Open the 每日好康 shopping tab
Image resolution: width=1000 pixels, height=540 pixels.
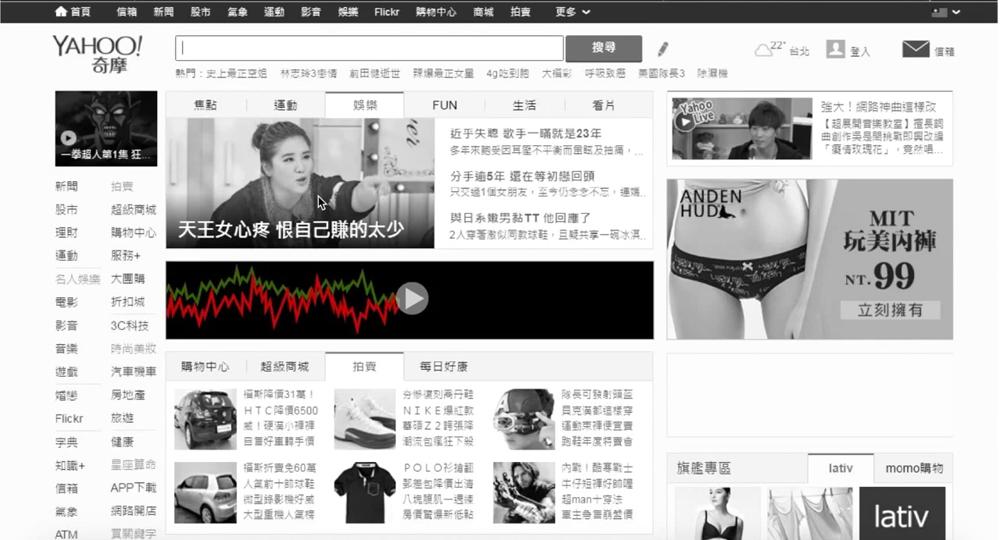(x=444, y=366)
